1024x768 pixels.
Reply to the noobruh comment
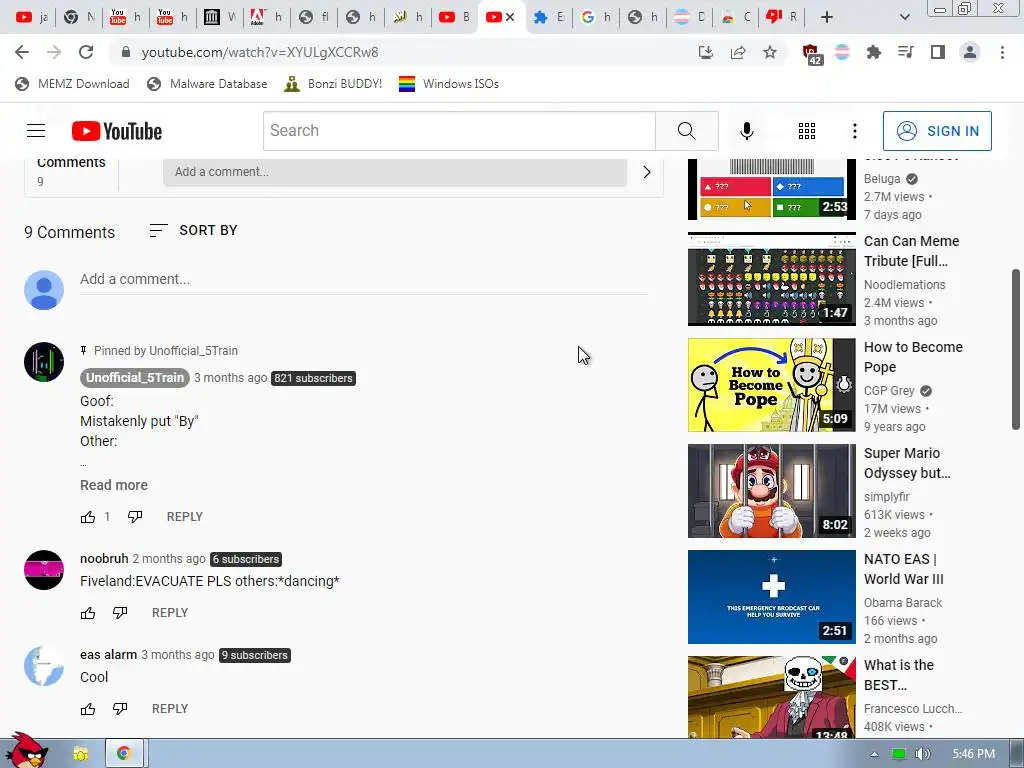[170, 613]
